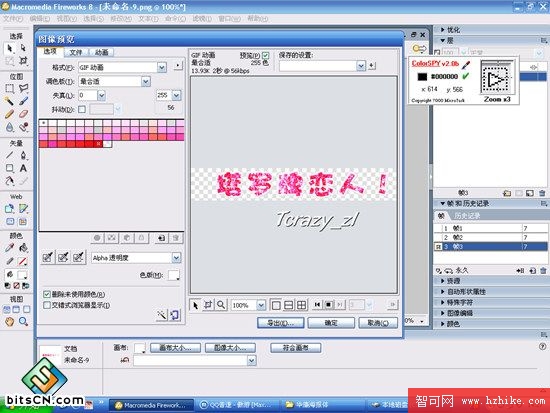The height and width of the screenshot is (413, 550).
Task: Uncheck remove unused colors option
Action: point(47,294)
